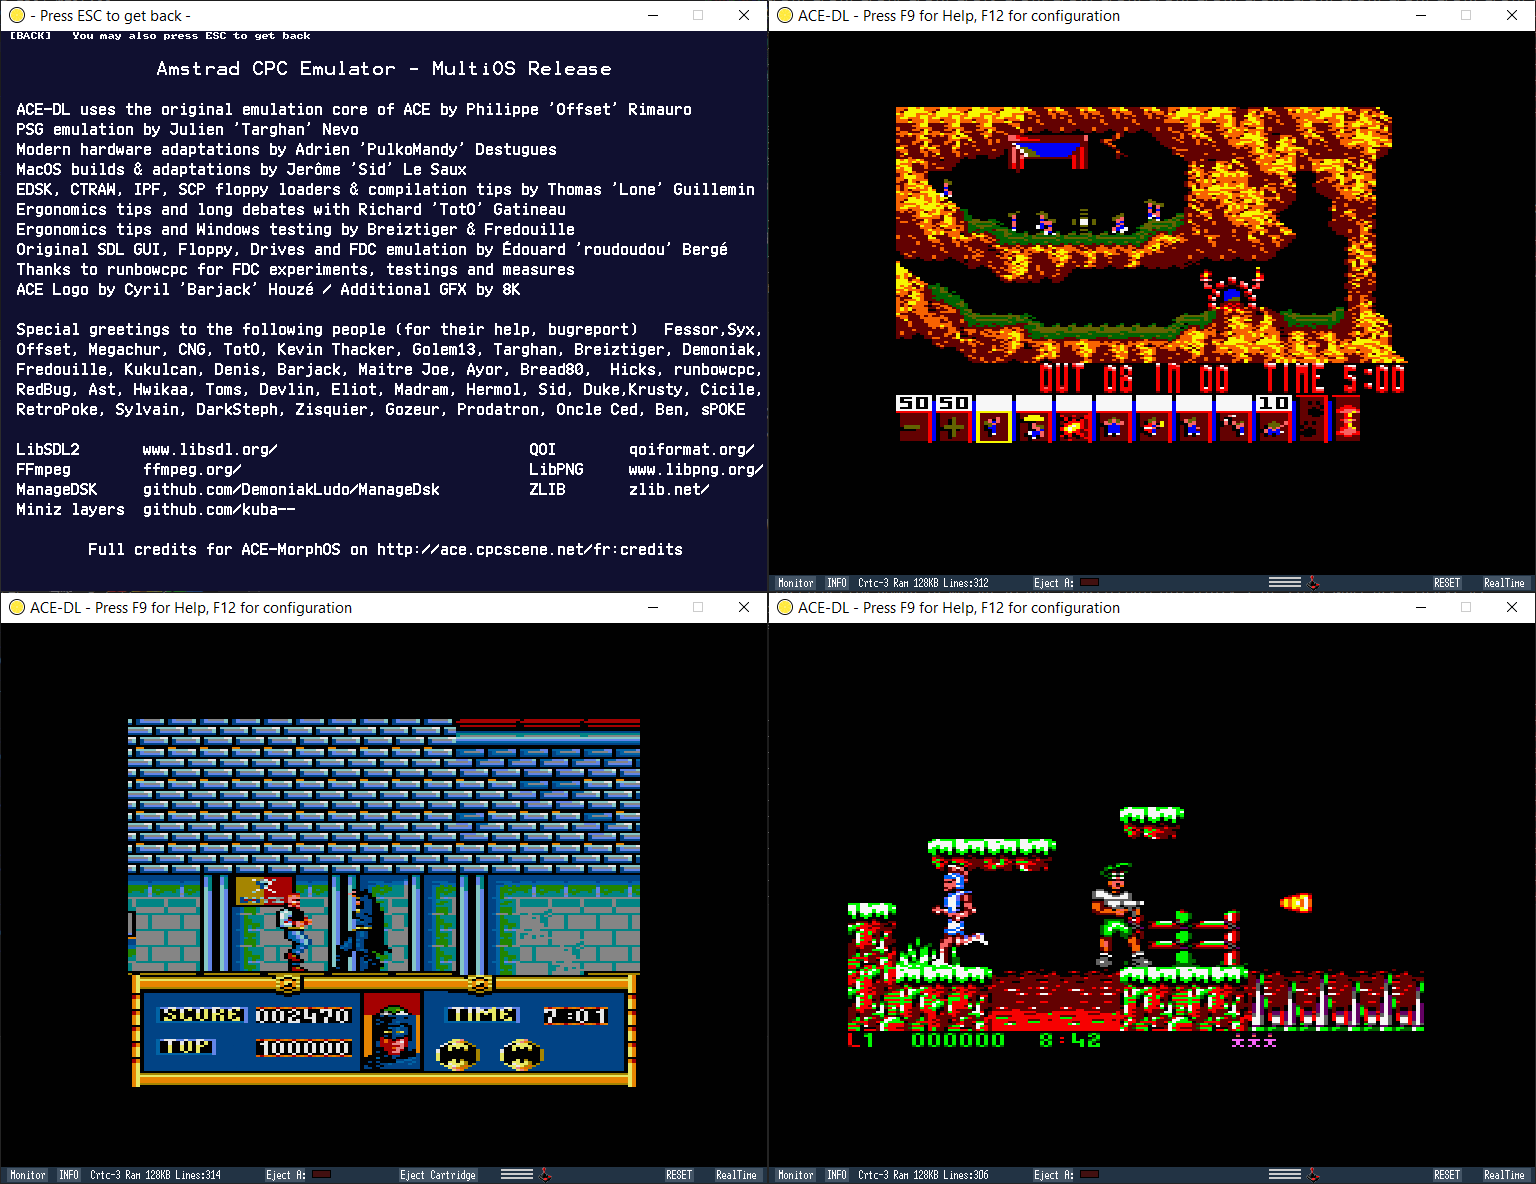Click Eject A: in the Batman window
This screenshot has width=1536, height=1184.
pyautogui.click(x=285, y=1175)
